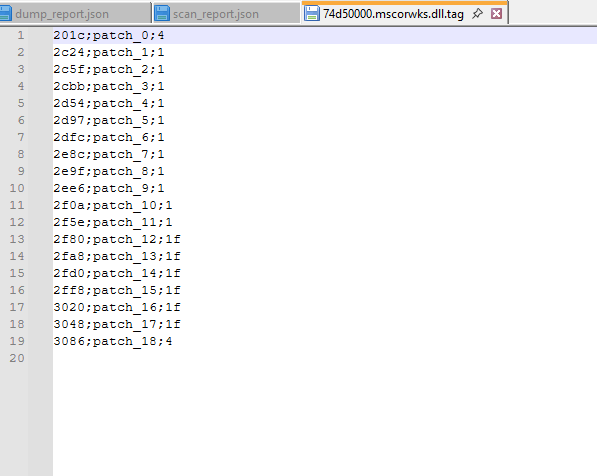Click line number 1 in the gutter
Image resolution: width=597 pixels, height=476 pixels.
click(x=21, y=35)
